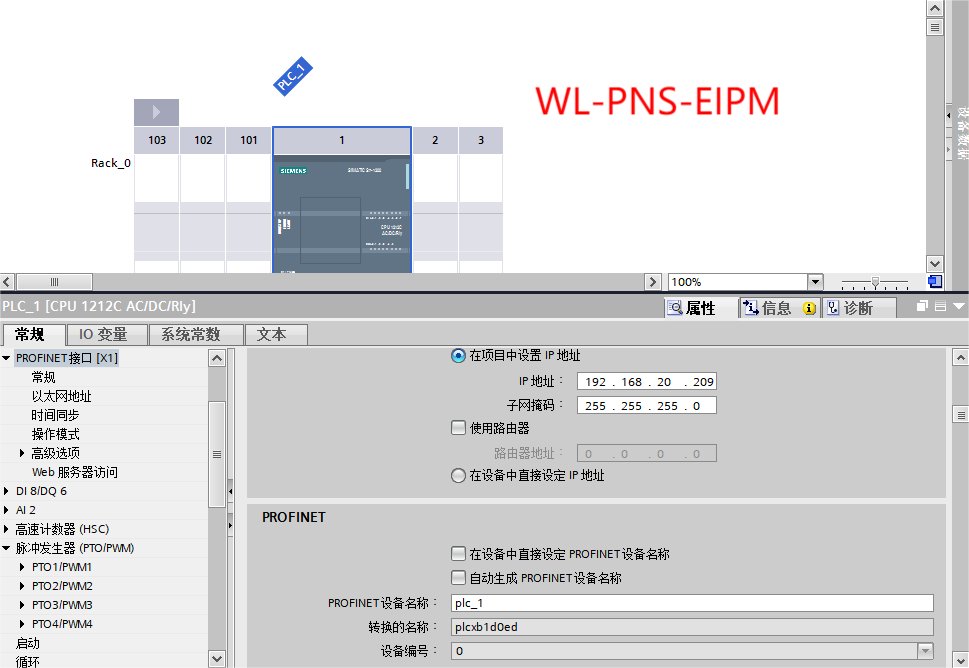Screen dimensions: 969x668
Task: Click the PLC_1 device label tag
Action: click(293, 76)
